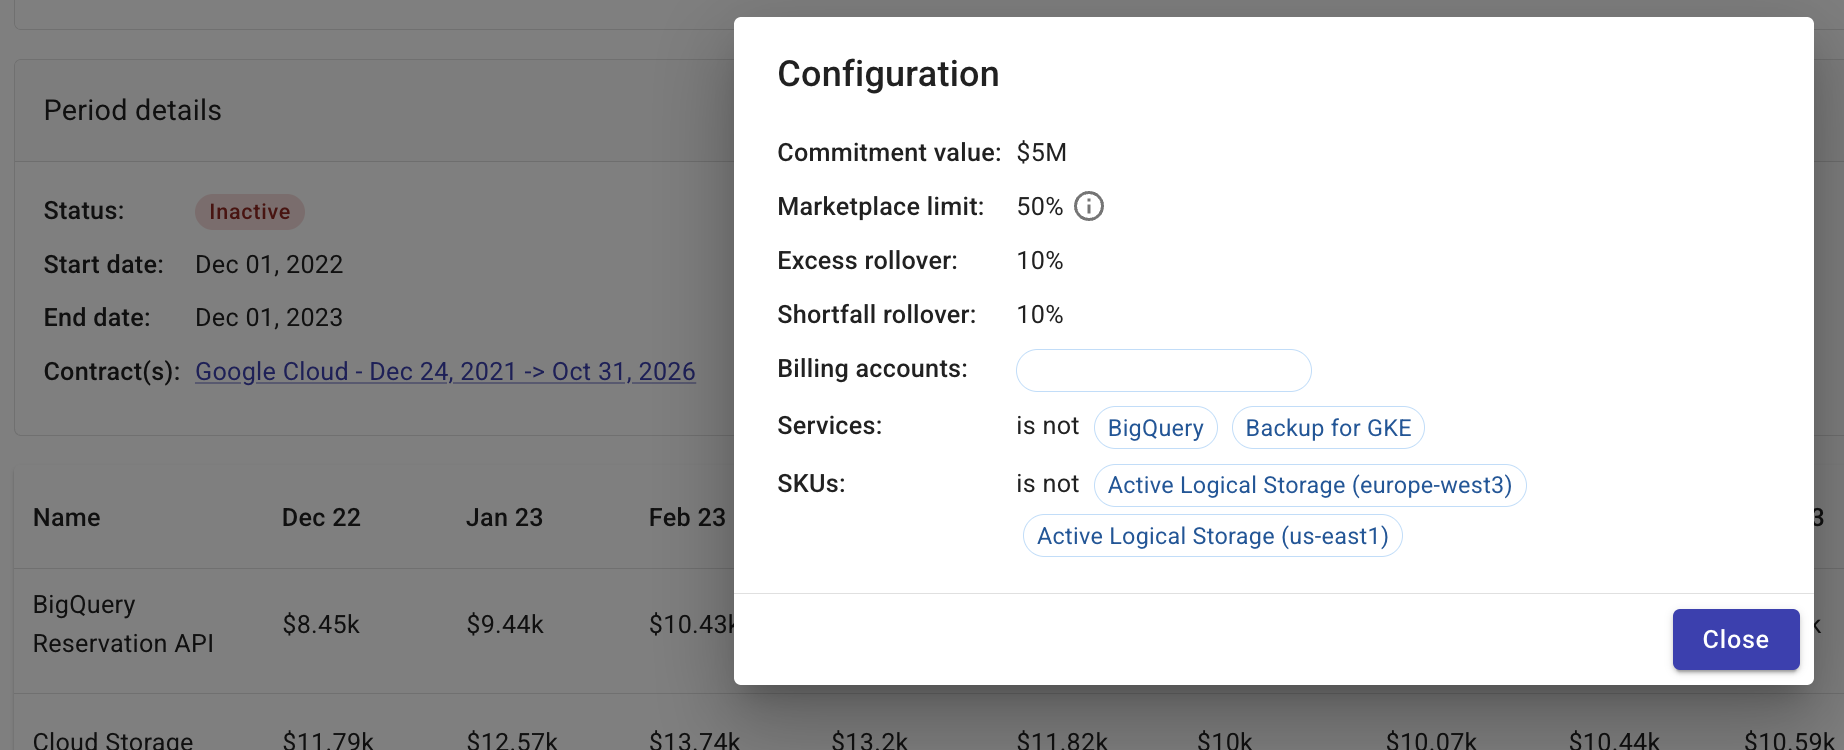The image size is (1844, 750).
Task: Click the $10.07k cell
Action: pyautogui.click(x=1431, y=741)
